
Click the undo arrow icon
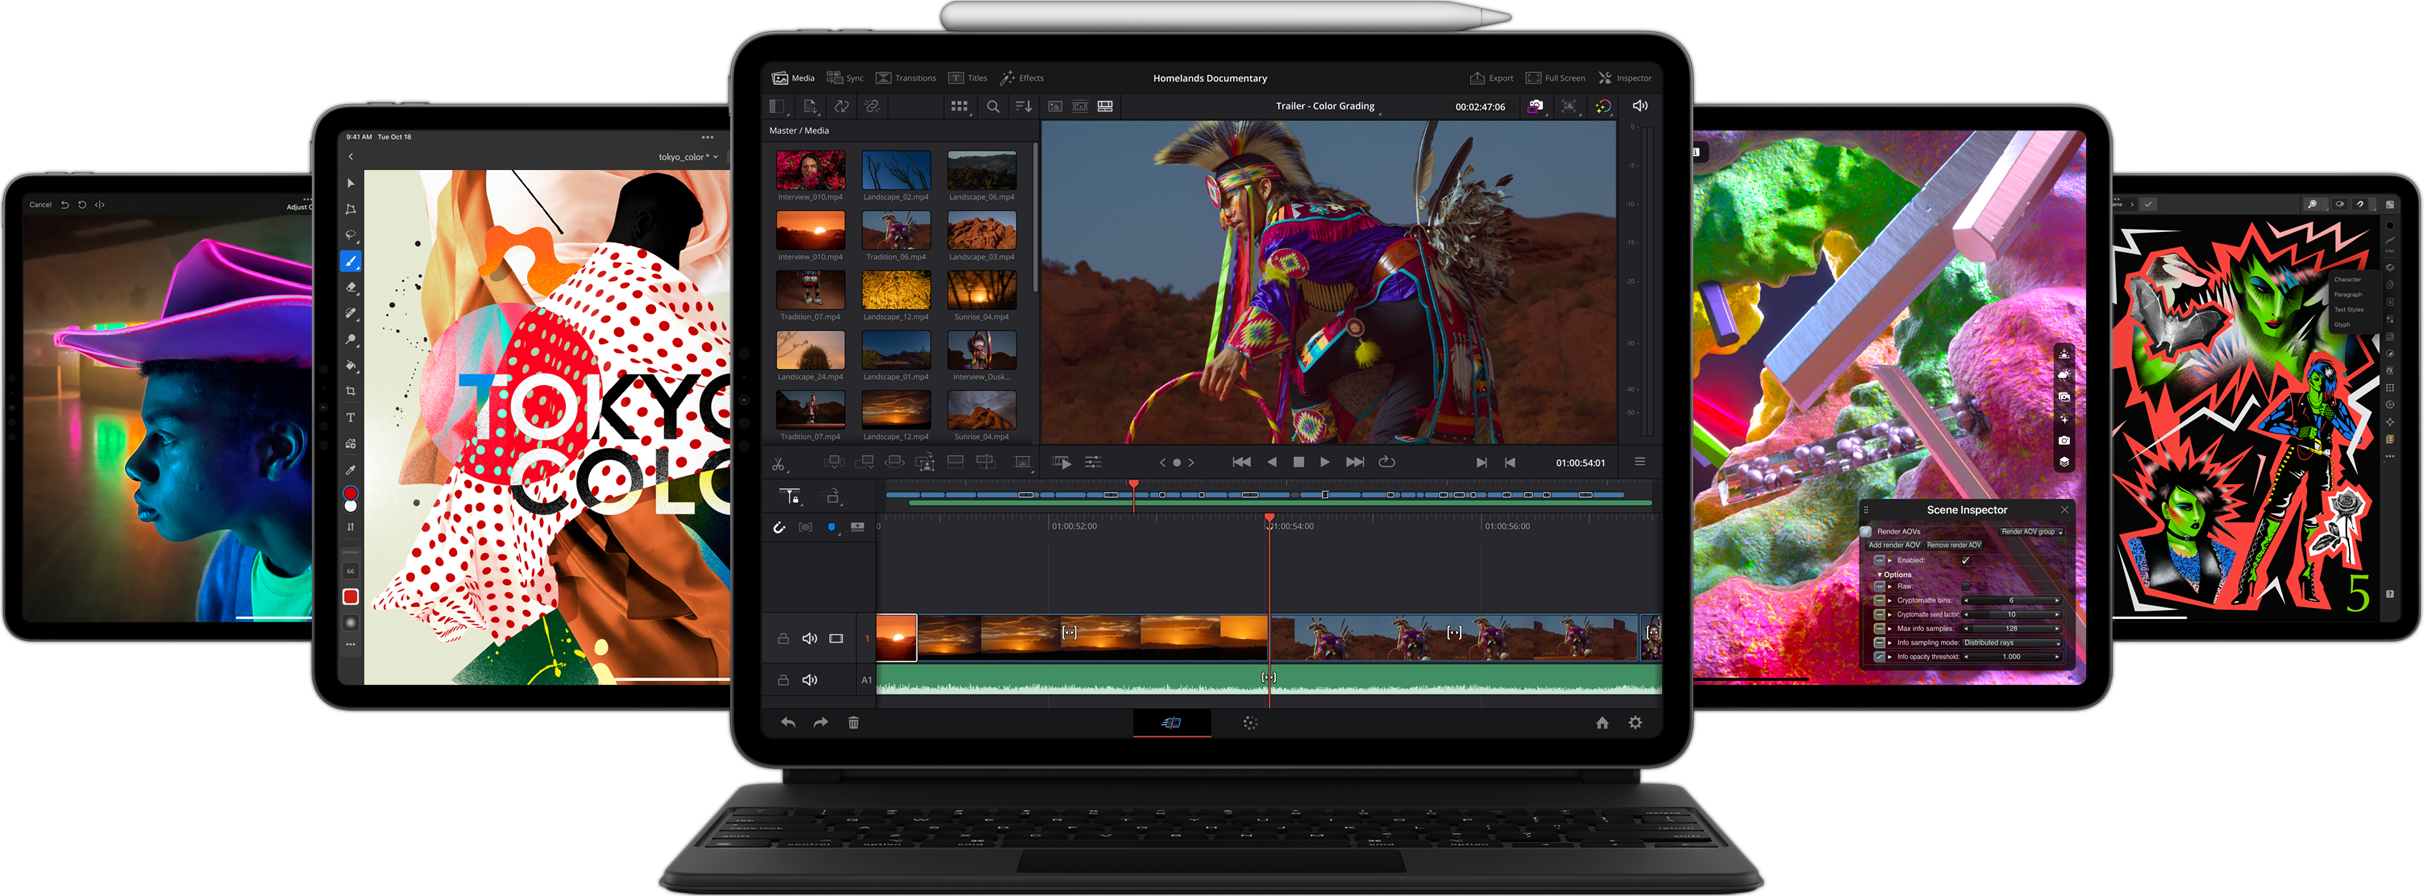click(788, 723)
